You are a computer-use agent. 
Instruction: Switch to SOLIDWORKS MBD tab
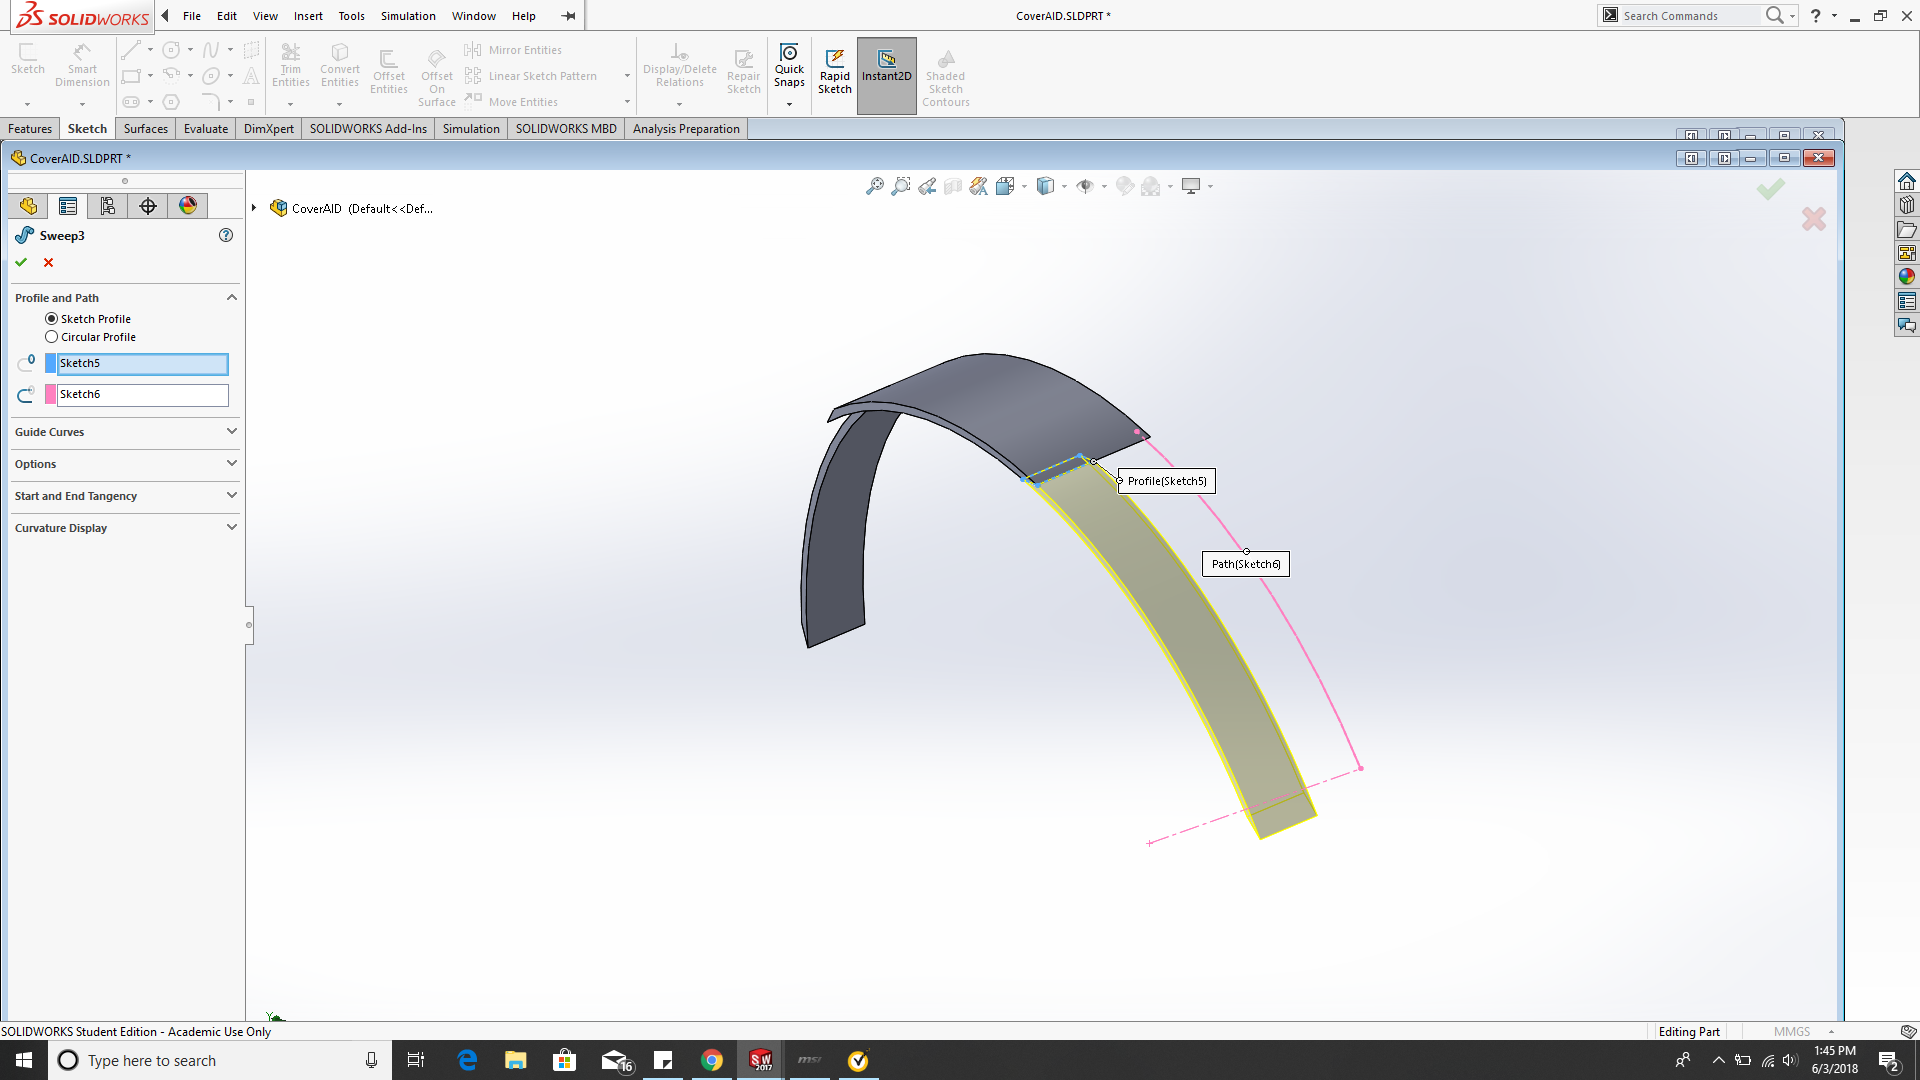point(566,129)
